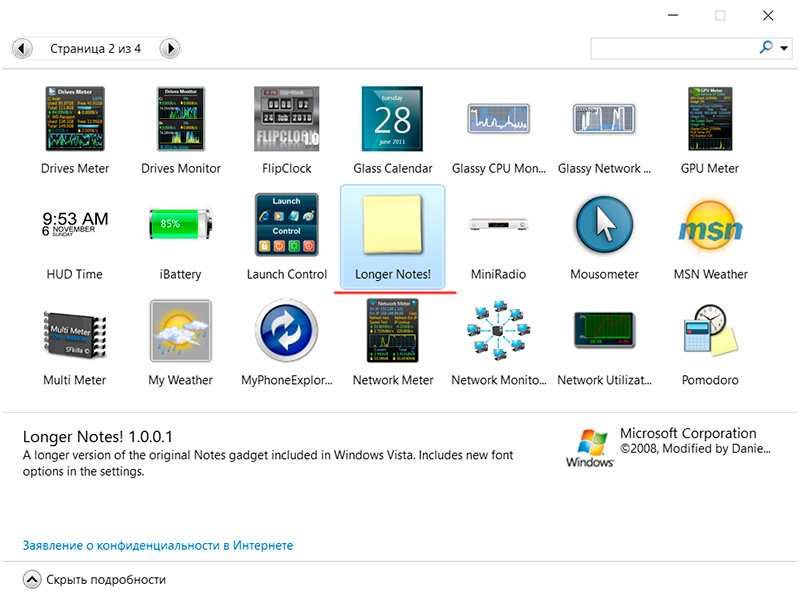Choose the GPU Meter gadget icon
Screen dimensions: 800x605
click(x=709, y=119)
